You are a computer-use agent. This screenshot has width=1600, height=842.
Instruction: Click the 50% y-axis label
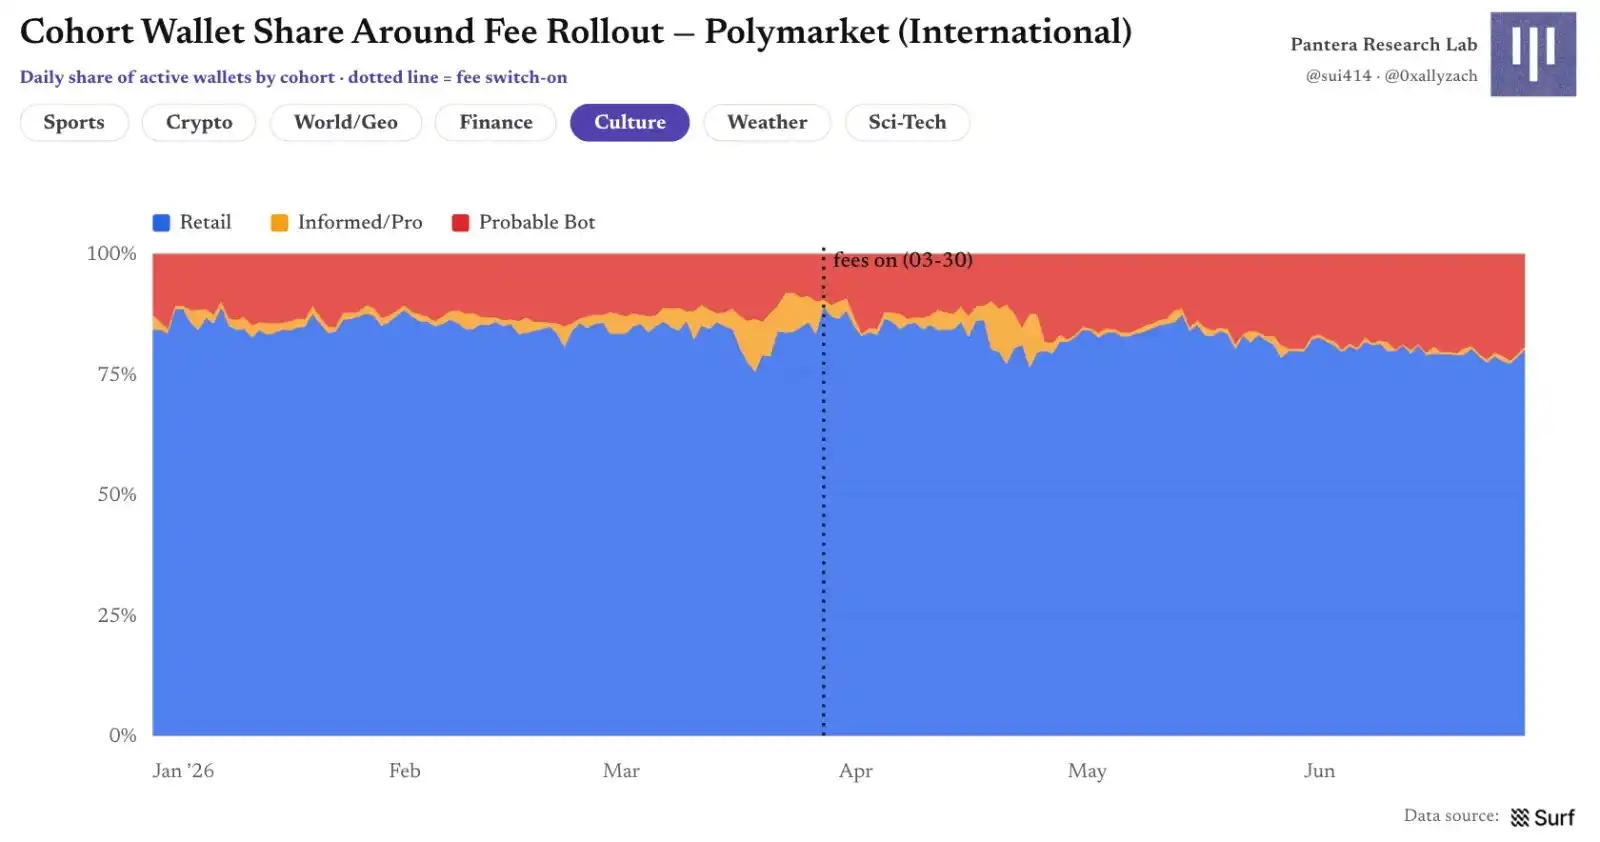(x=116, y=494)
